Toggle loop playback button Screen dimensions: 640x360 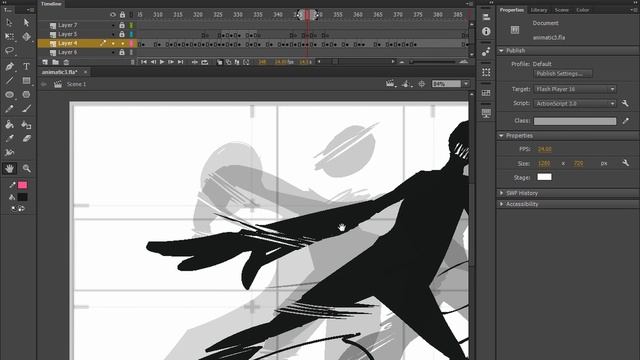[204, 62]
